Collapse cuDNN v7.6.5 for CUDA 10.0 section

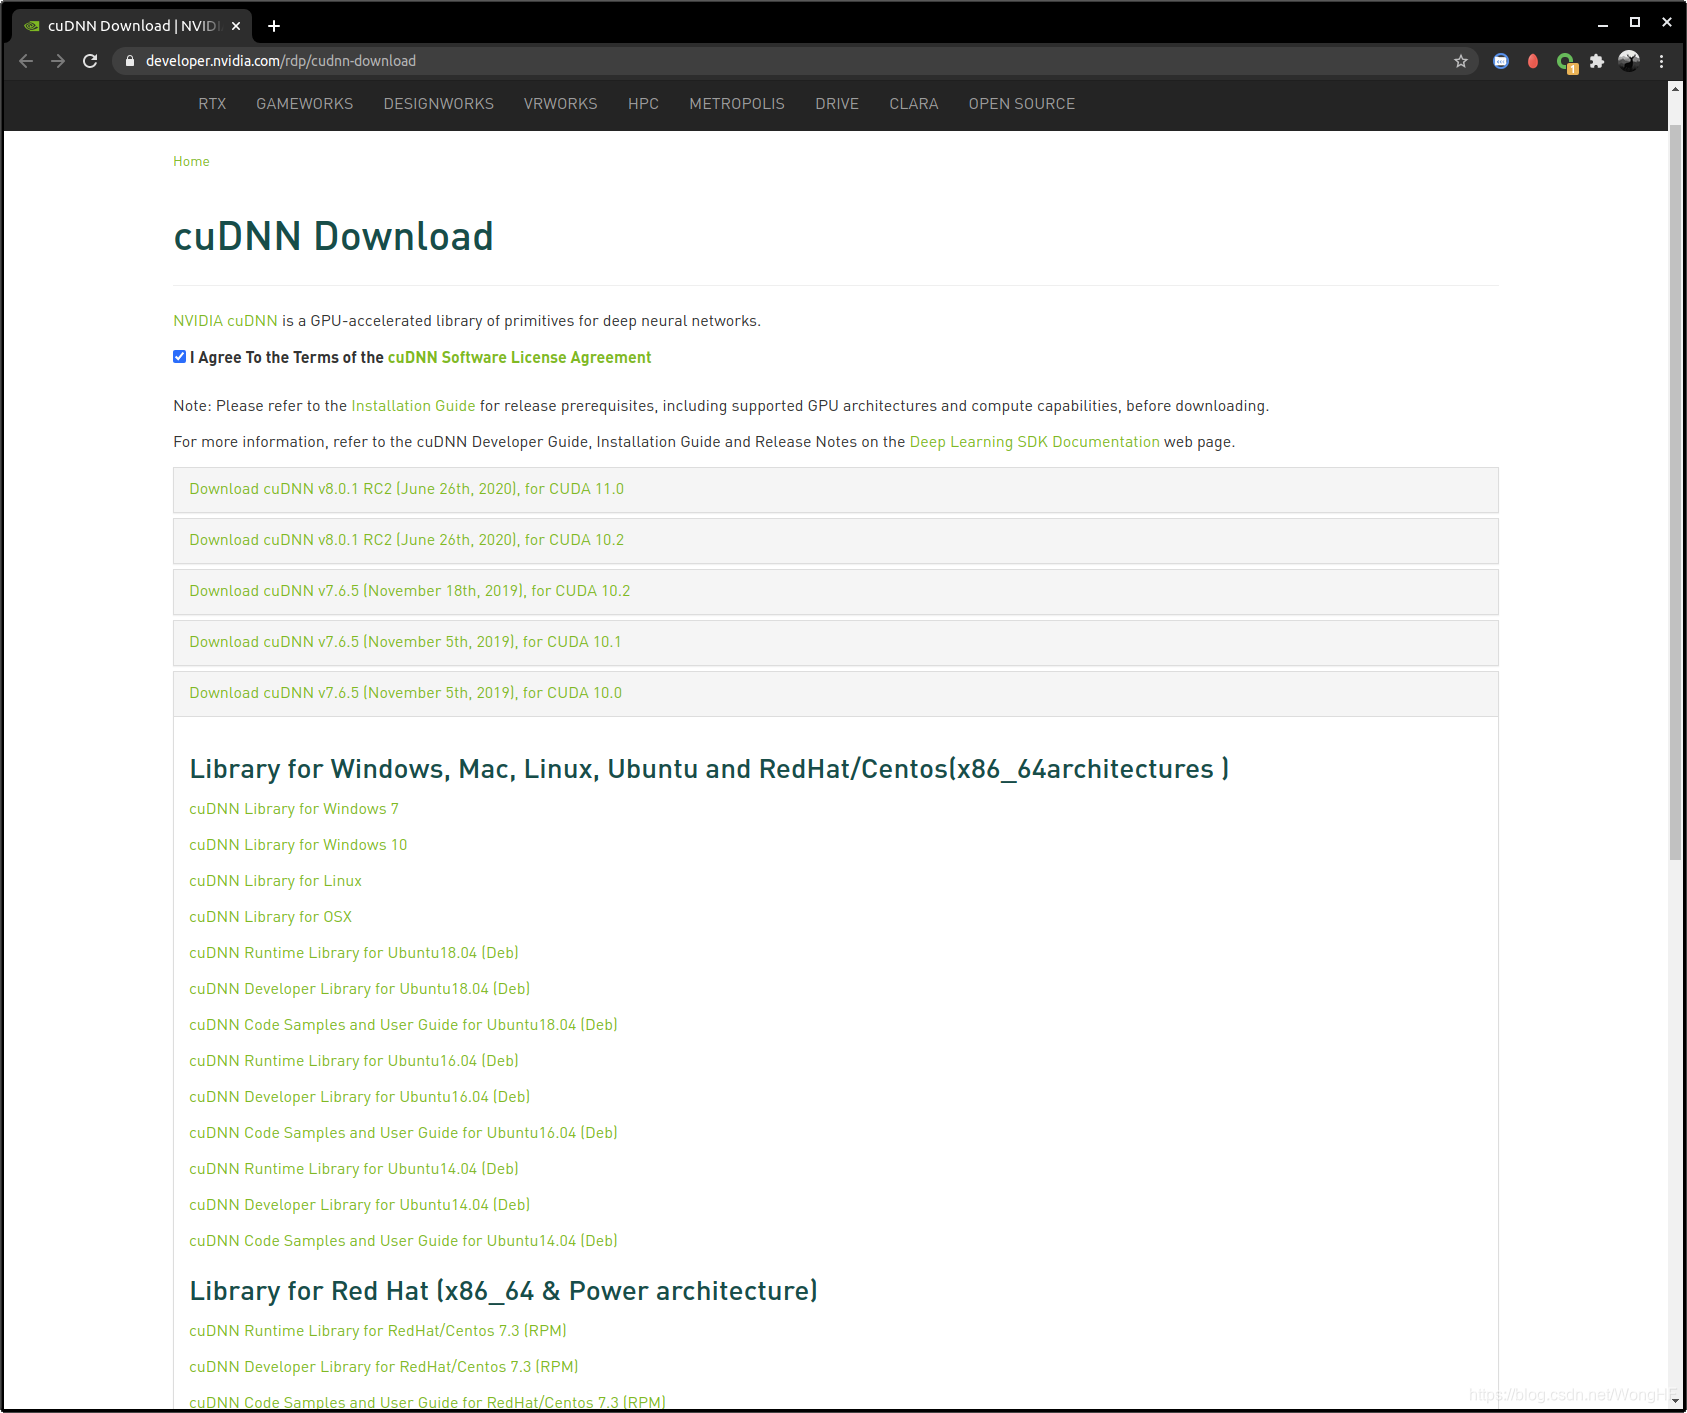click(836, 694)
